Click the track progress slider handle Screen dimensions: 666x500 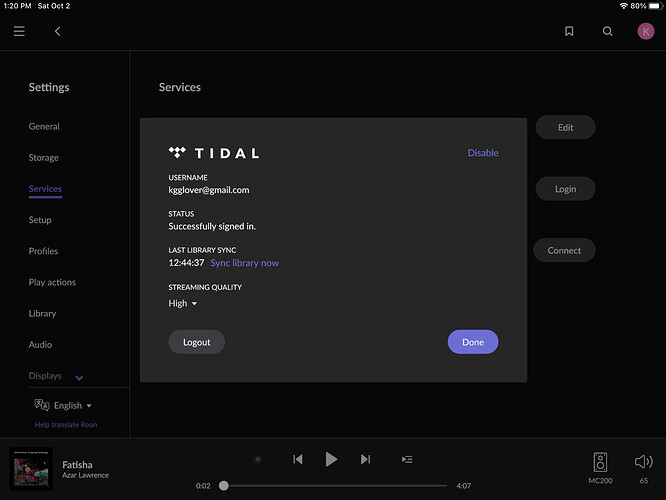tap(224, 486)
